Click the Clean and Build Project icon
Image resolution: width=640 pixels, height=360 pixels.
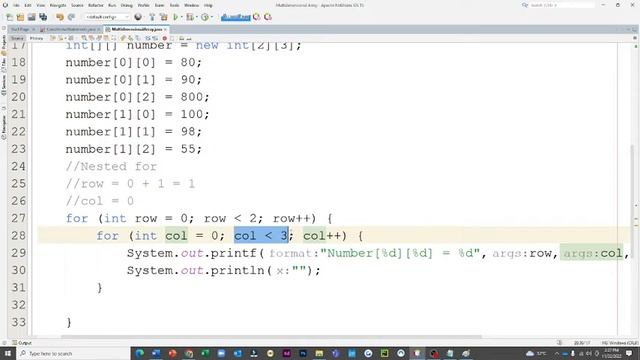tap(164, 17)
